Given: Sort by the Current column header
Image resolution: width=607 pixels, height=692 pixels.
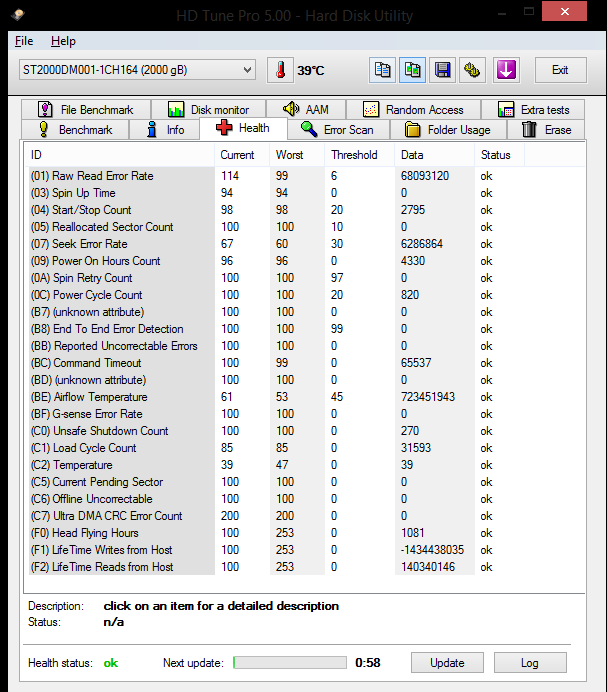Looking at the screenshot, I should (242, 155).
